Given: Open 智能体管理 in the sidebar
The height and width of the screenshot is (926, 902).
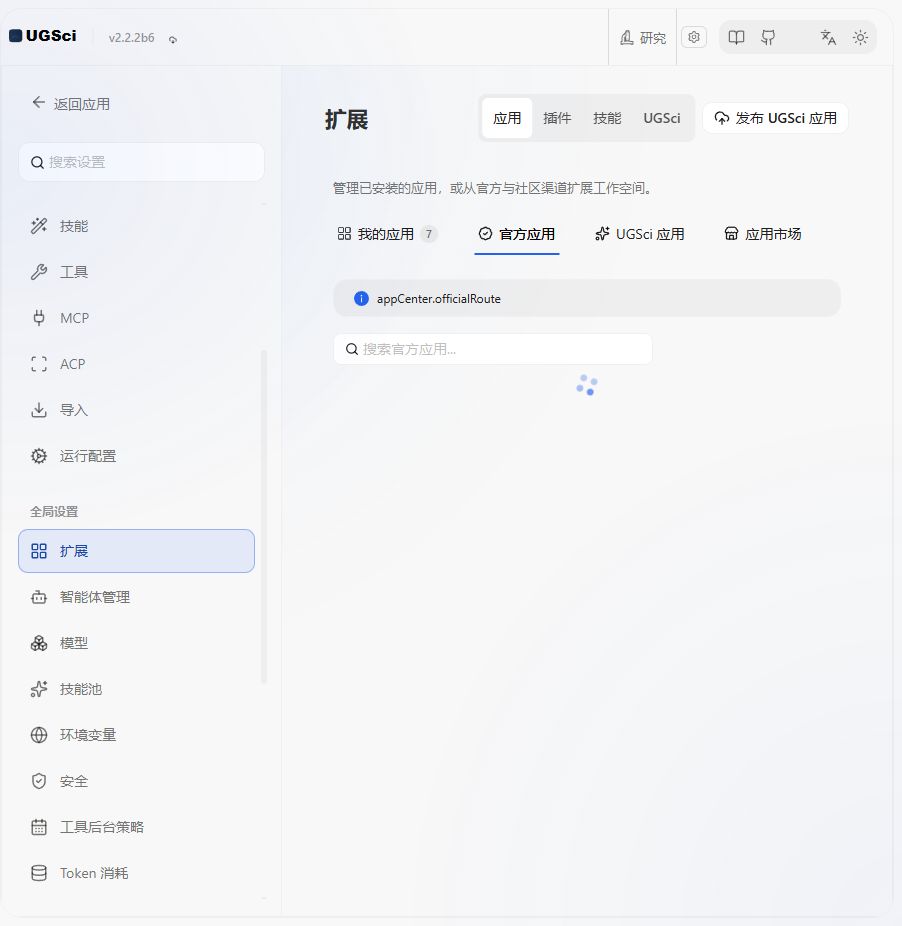Looking at the screenshot, I should (136, 597).
